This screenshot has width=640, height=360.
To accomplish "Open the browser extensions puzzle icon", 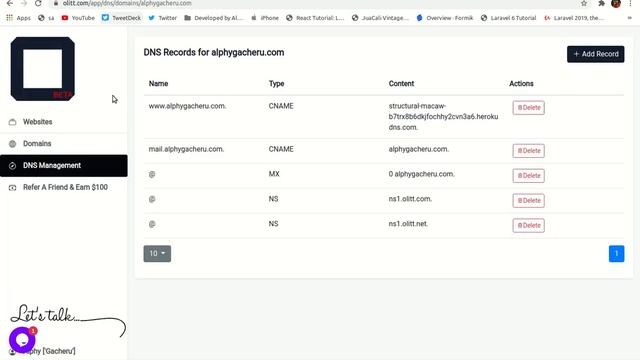I will (601, 3).
